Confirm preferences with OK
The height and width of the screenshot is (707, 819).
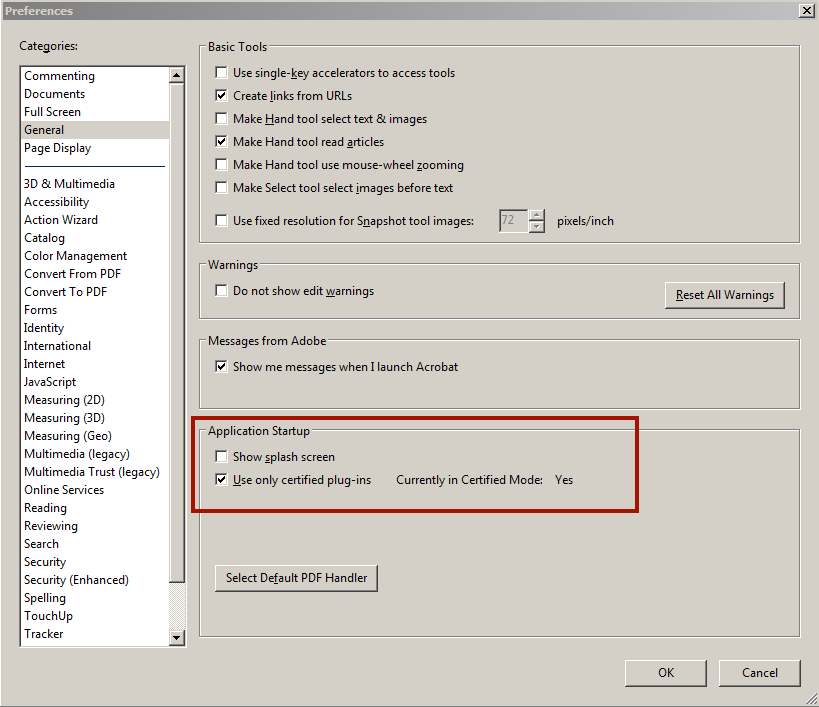tap(665, 672)
